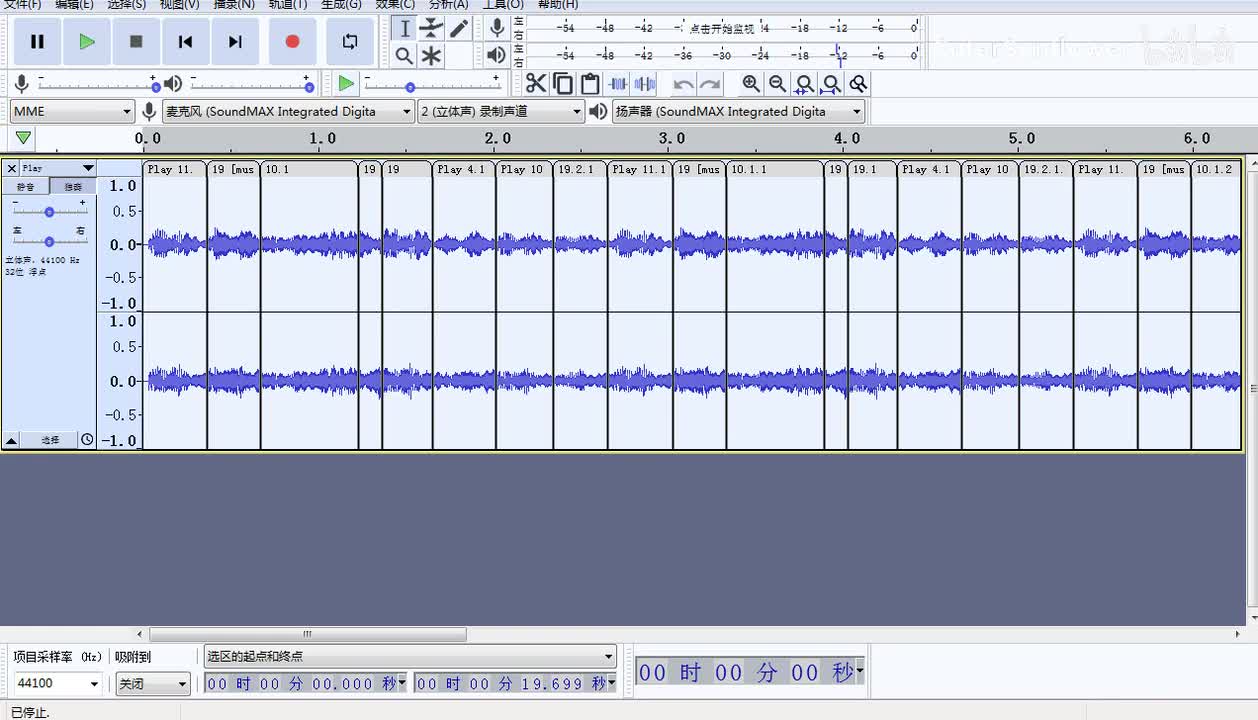Click the zoom toggle icon
The height and width of the screenshot is (720, 1258).
858,84
